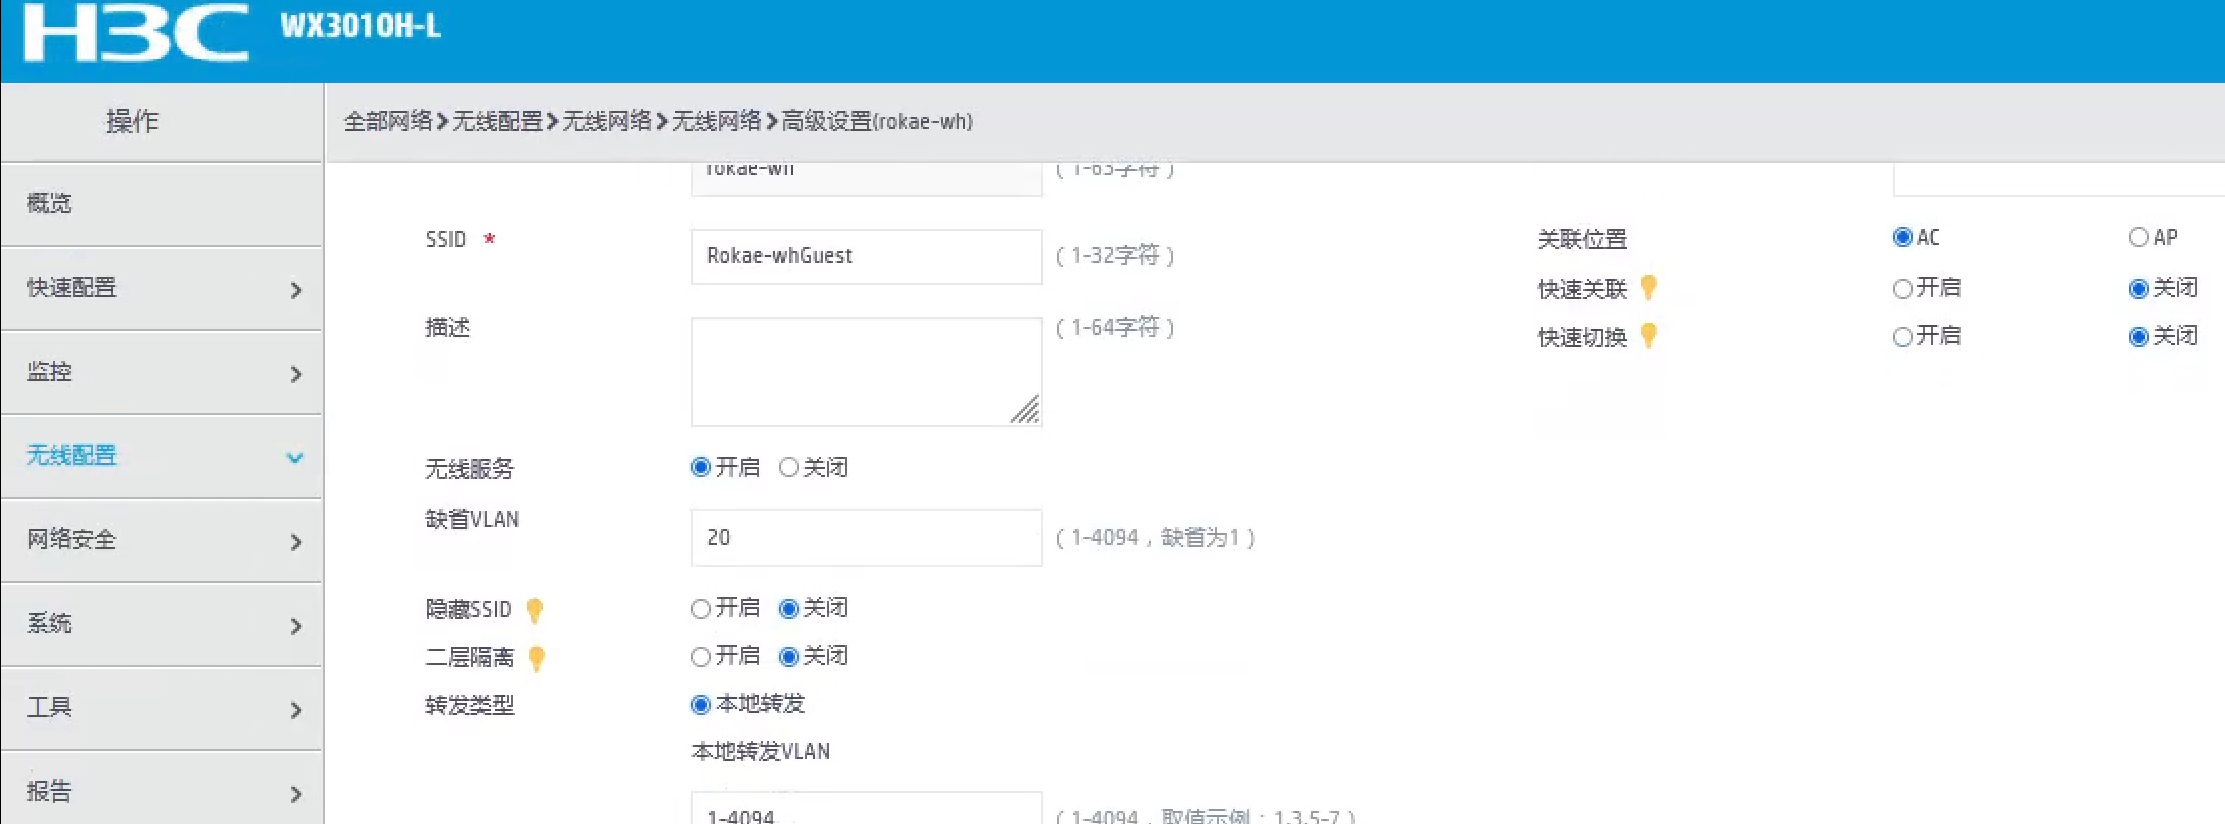Open the 无线配置 sidebar menu item

162,456
